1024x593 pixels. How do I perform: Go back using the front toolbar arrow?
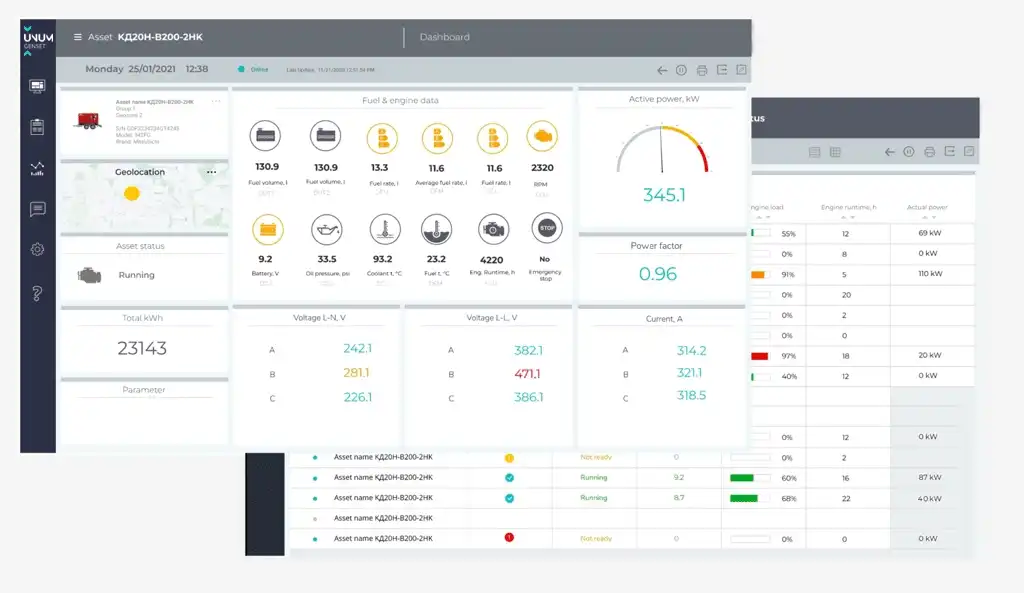[x=661, y=70]
